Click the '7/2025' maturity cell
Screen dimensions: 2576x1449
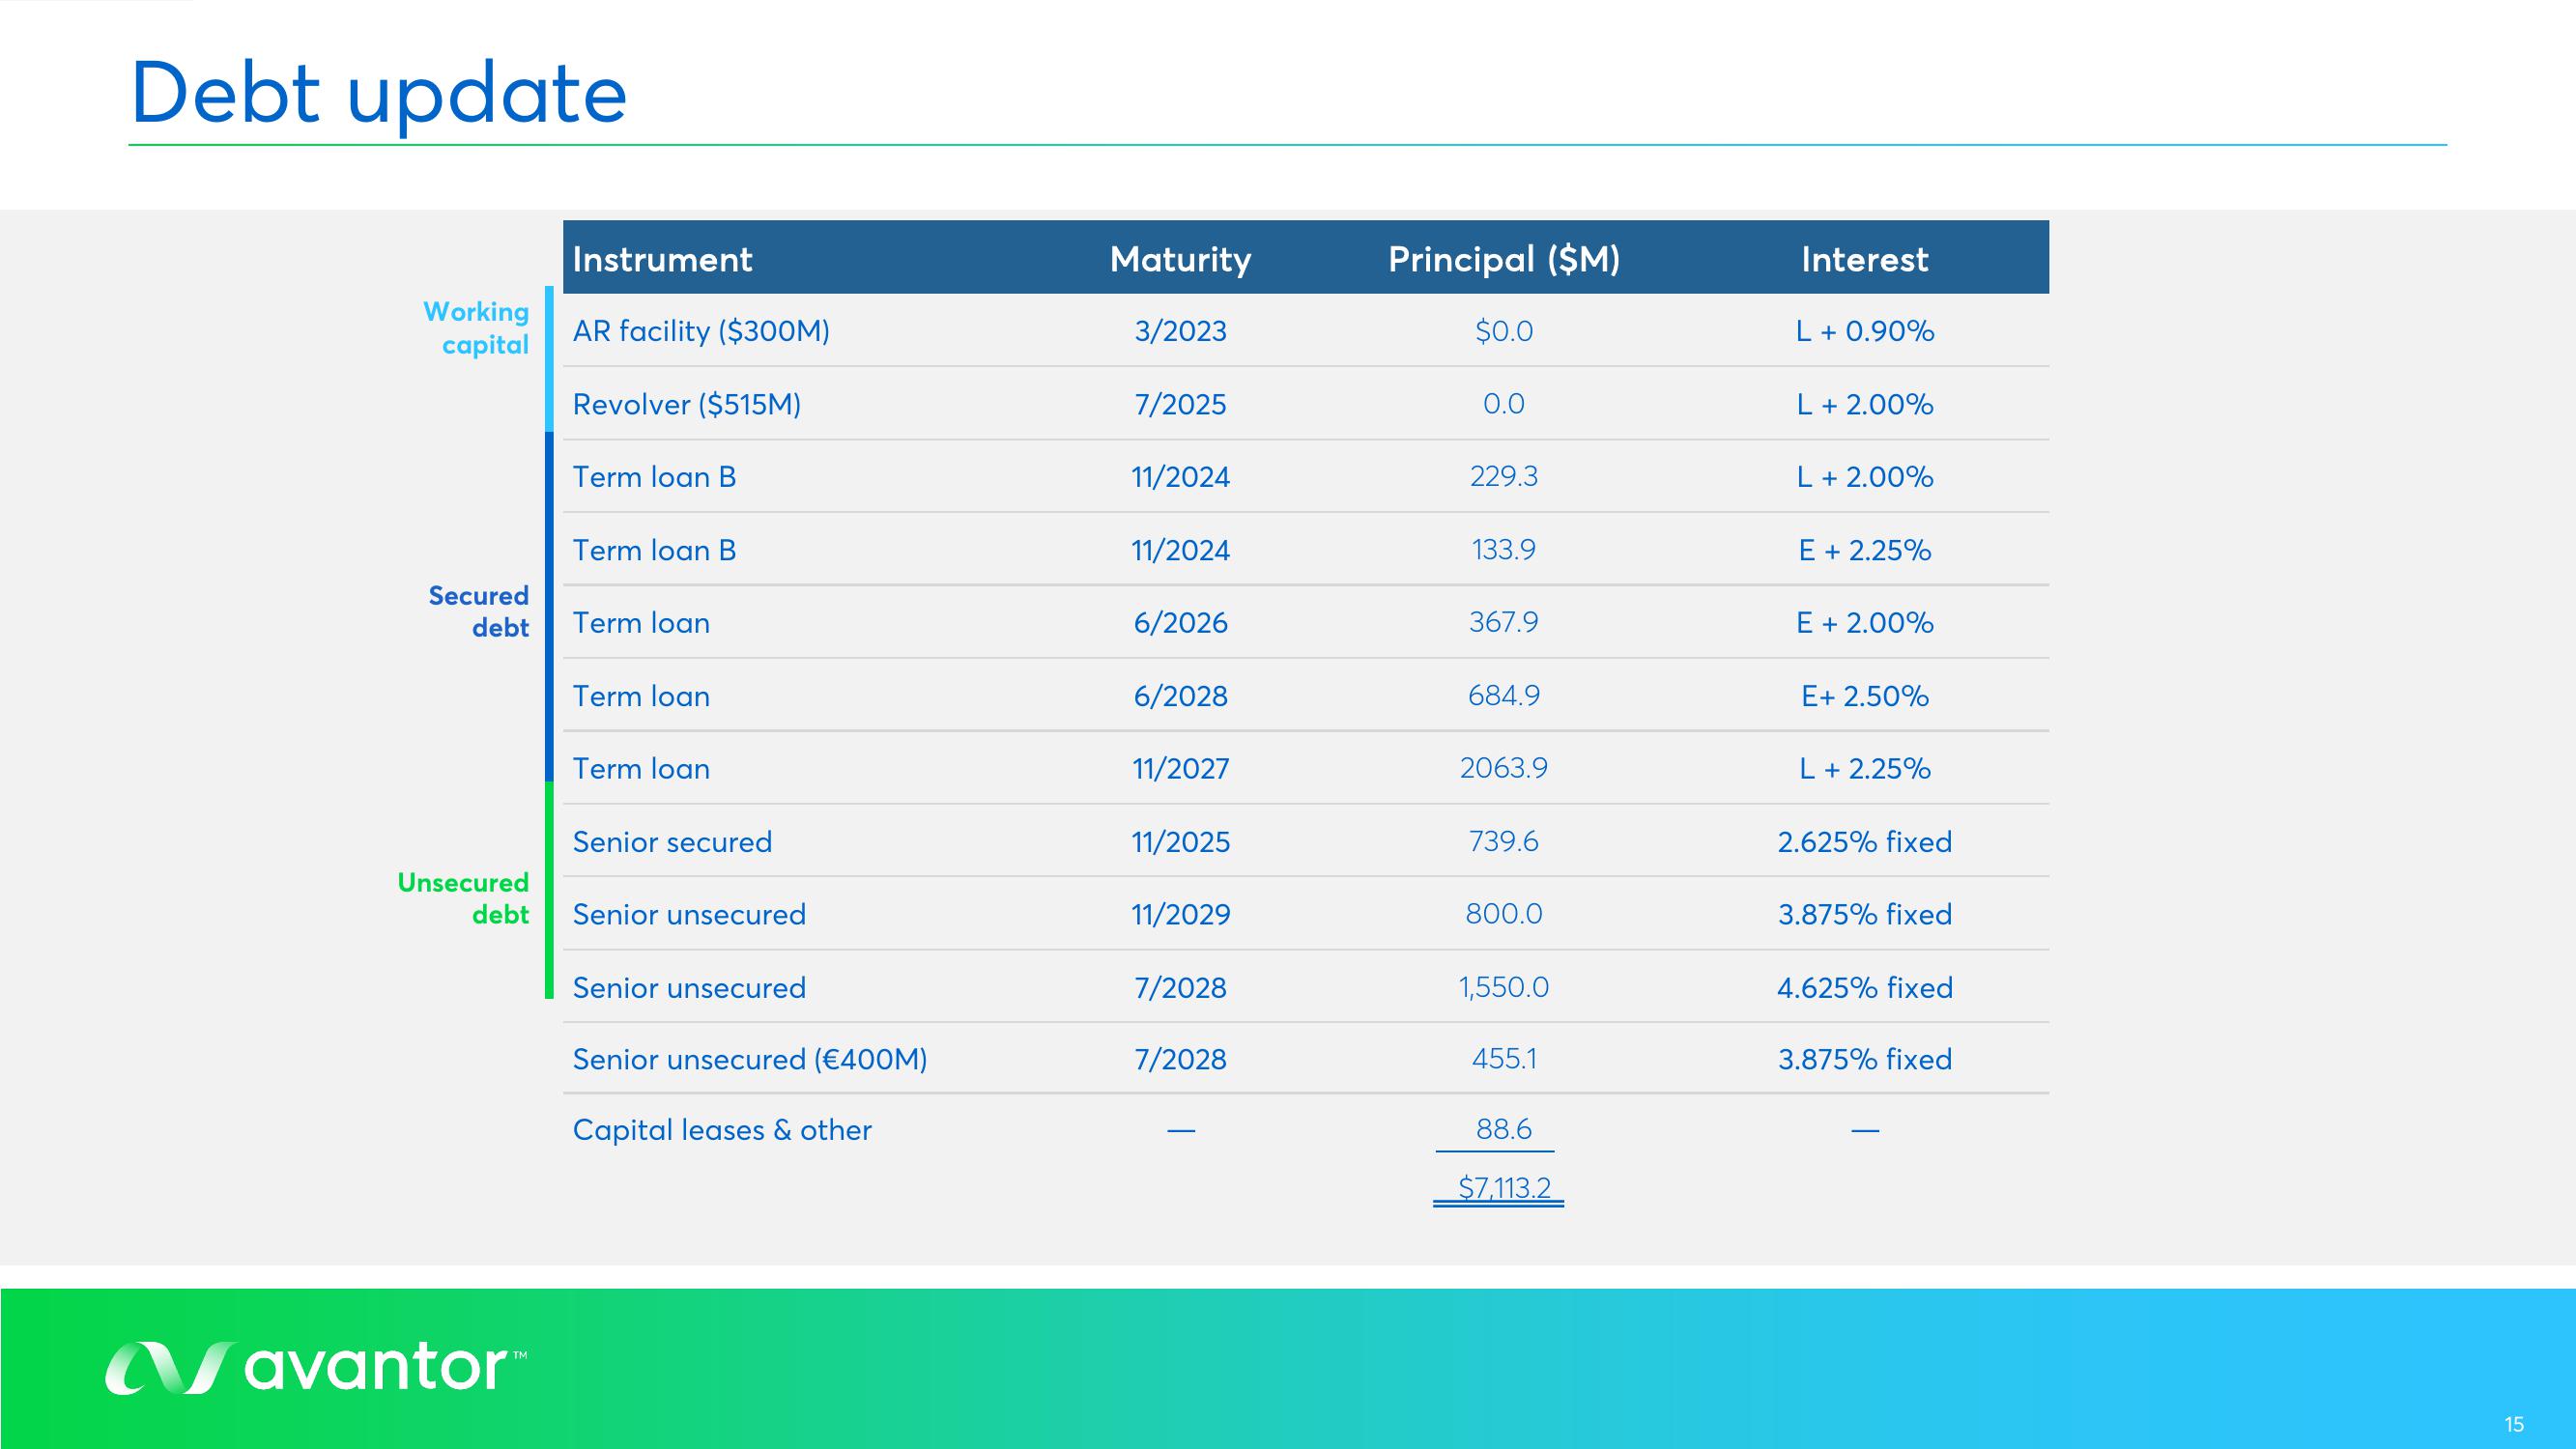[1180, 404]
